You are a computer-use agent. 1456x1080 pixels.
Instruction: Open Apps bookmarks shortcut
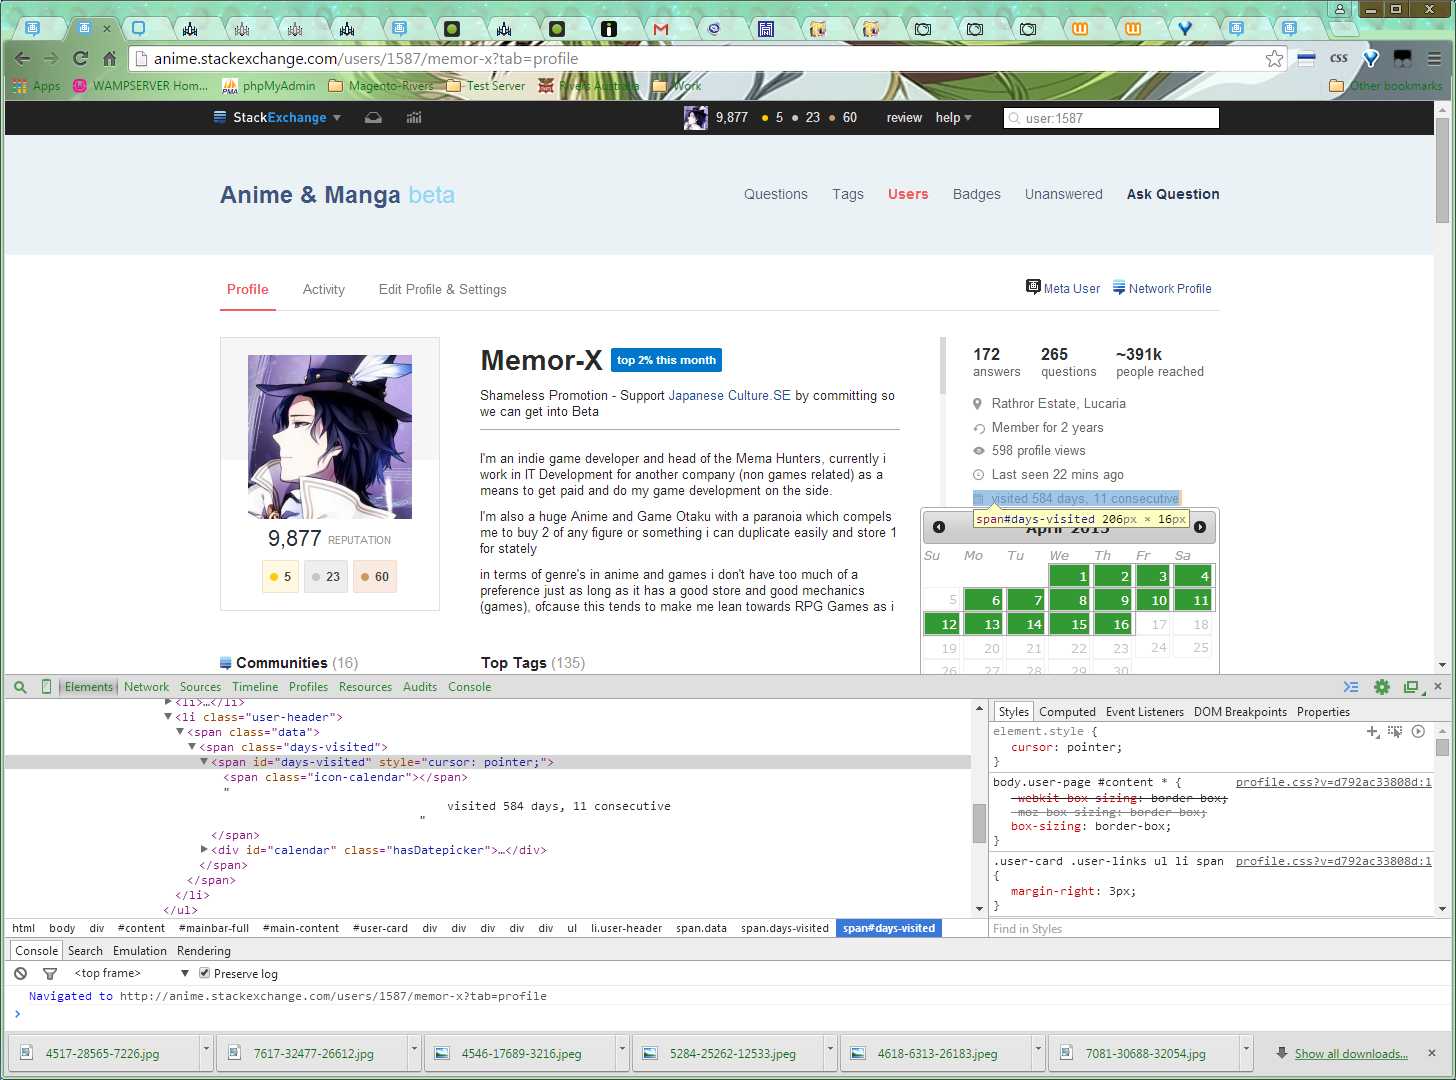click(37, 86)
